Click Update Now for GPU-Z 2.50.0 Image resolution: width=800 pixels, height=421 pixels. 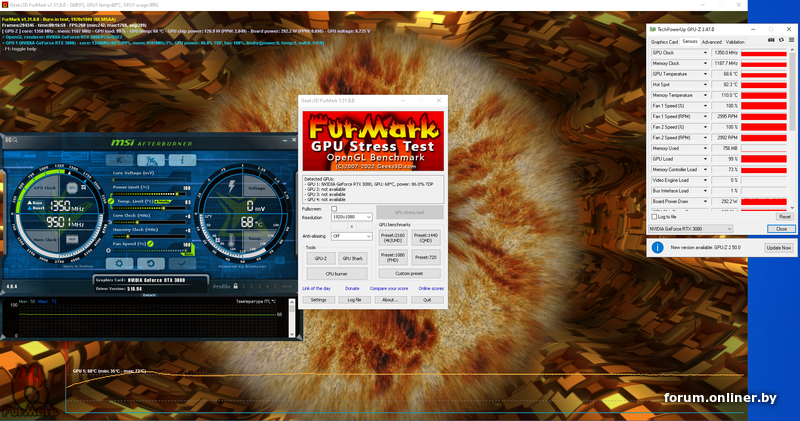(779, 247)
